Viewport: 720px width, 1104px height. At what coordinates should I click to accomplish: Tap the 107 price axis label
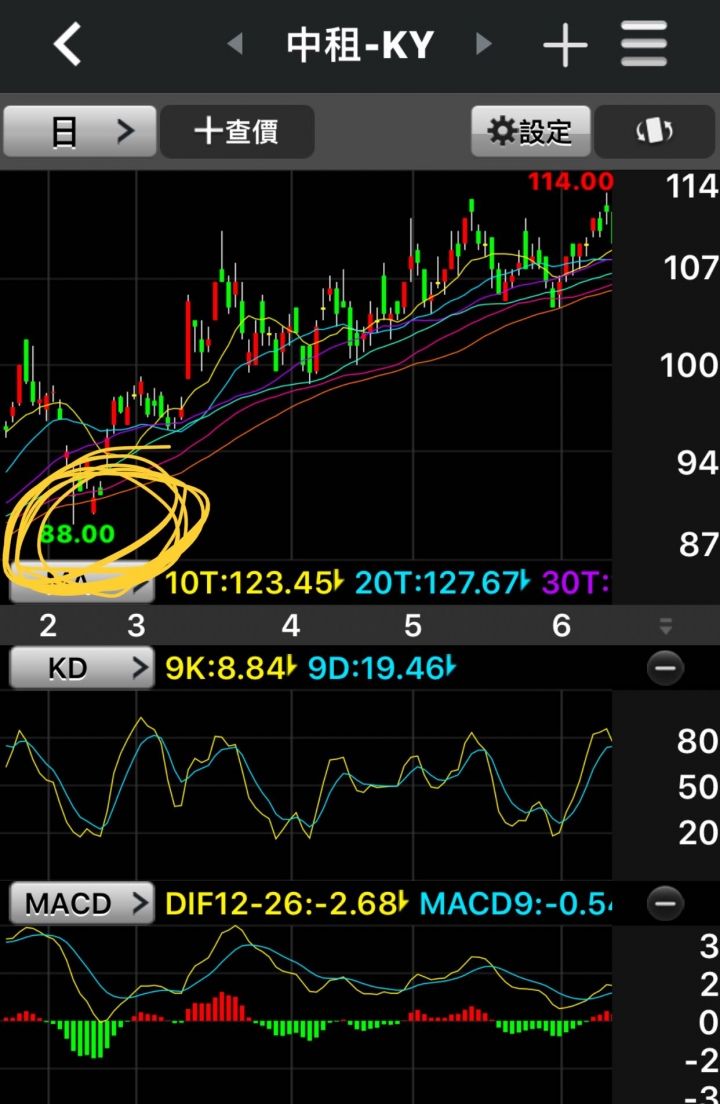(691, 268)
